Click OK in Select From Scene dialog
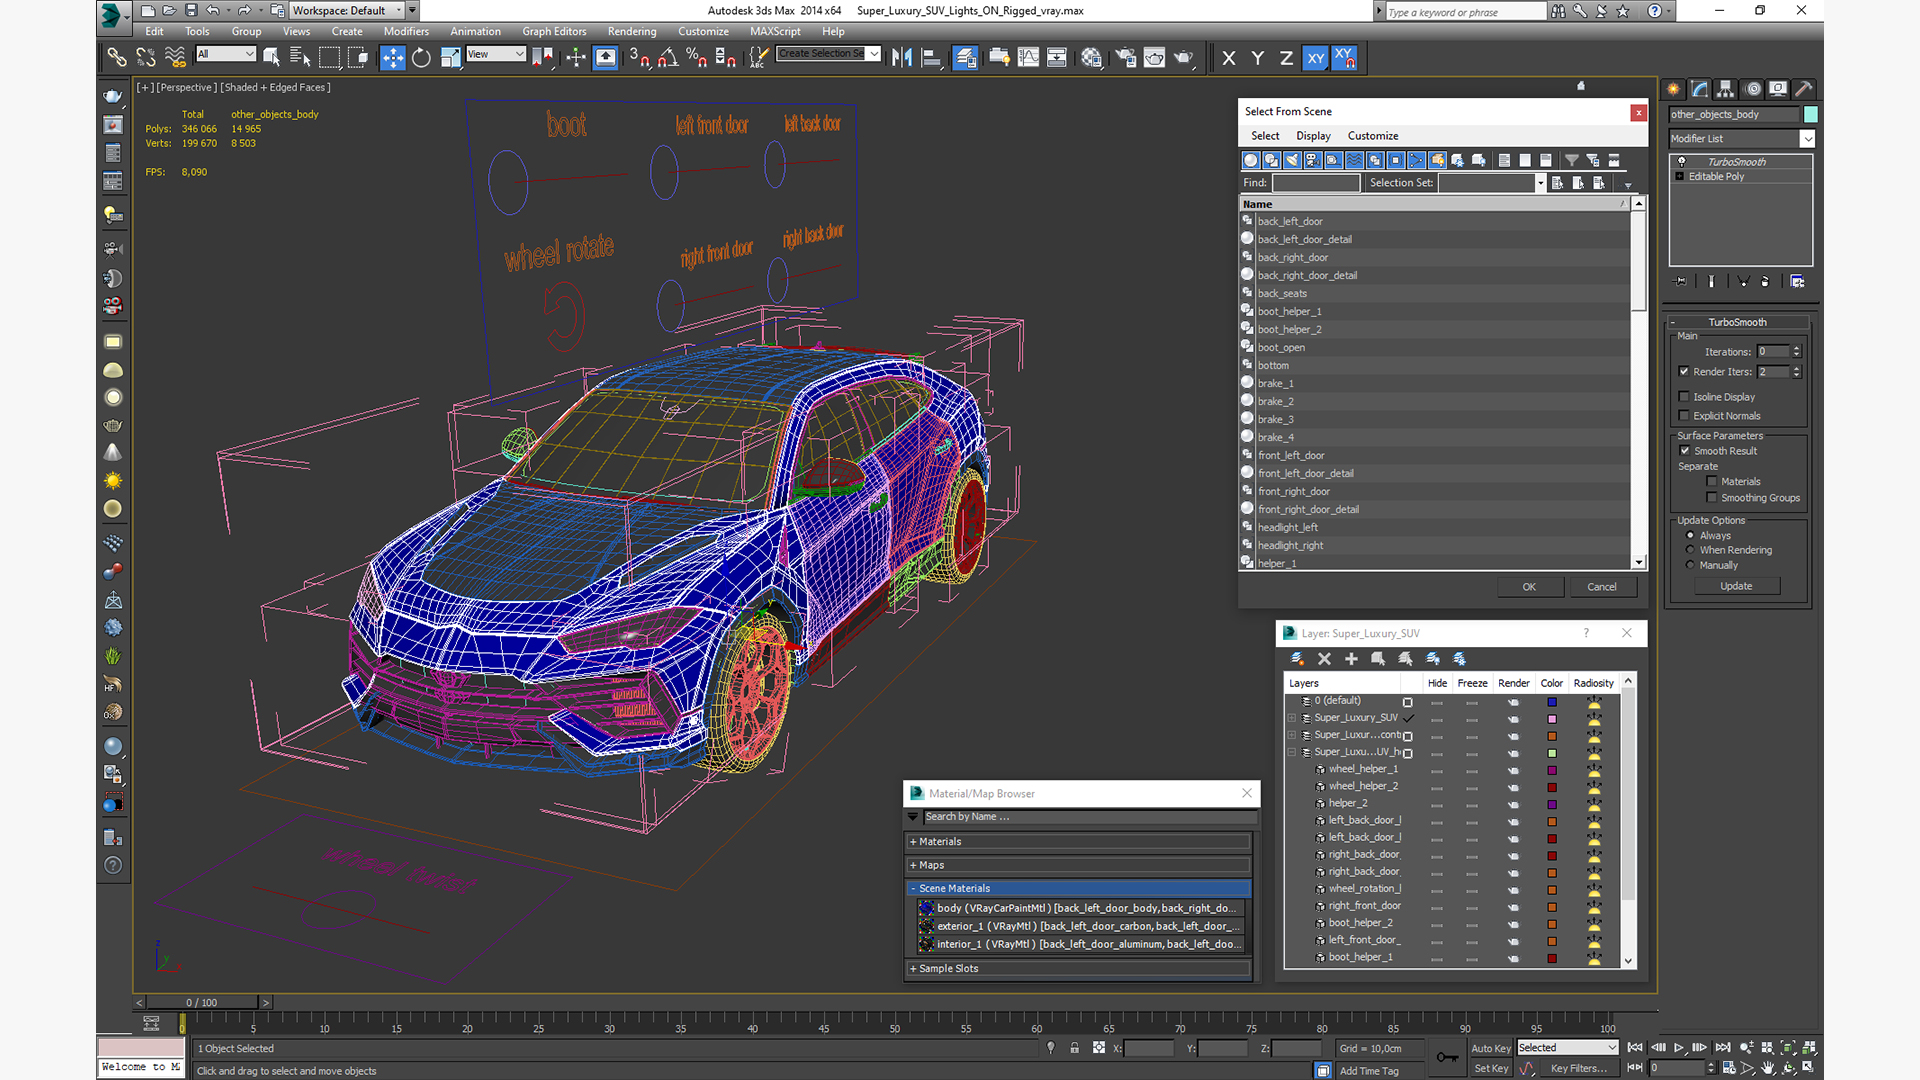 point(1529,587)
